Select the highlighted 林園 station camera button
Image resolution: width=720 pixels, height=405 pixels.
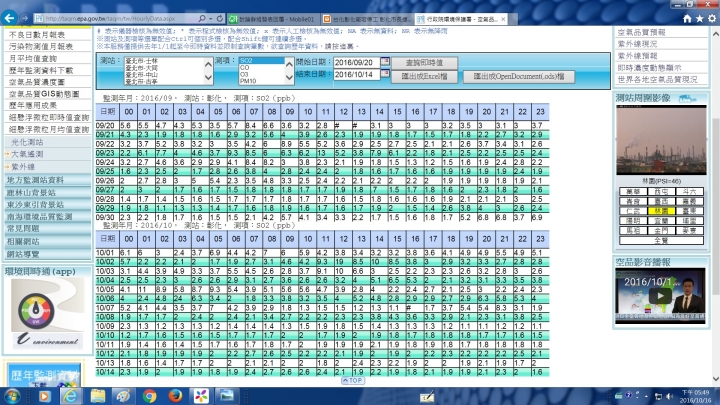coord(661,211)
